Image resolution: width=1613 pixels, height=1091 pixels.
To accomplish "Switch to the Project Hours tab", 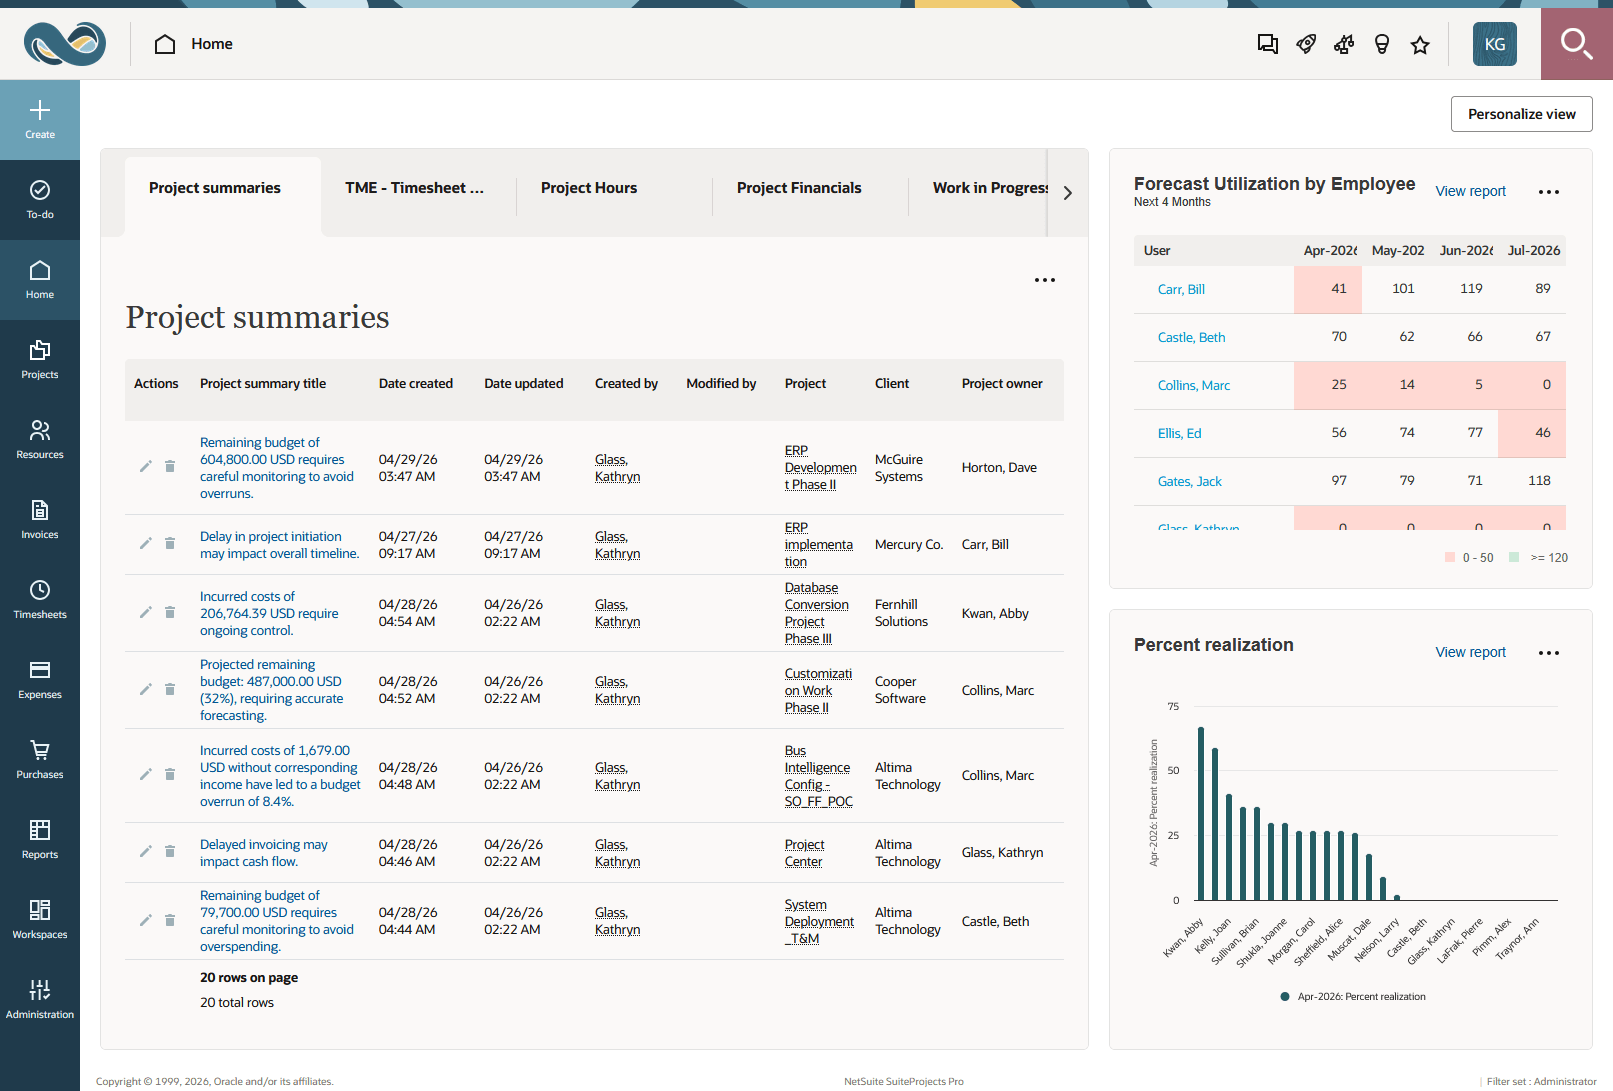I will [614, 188].
